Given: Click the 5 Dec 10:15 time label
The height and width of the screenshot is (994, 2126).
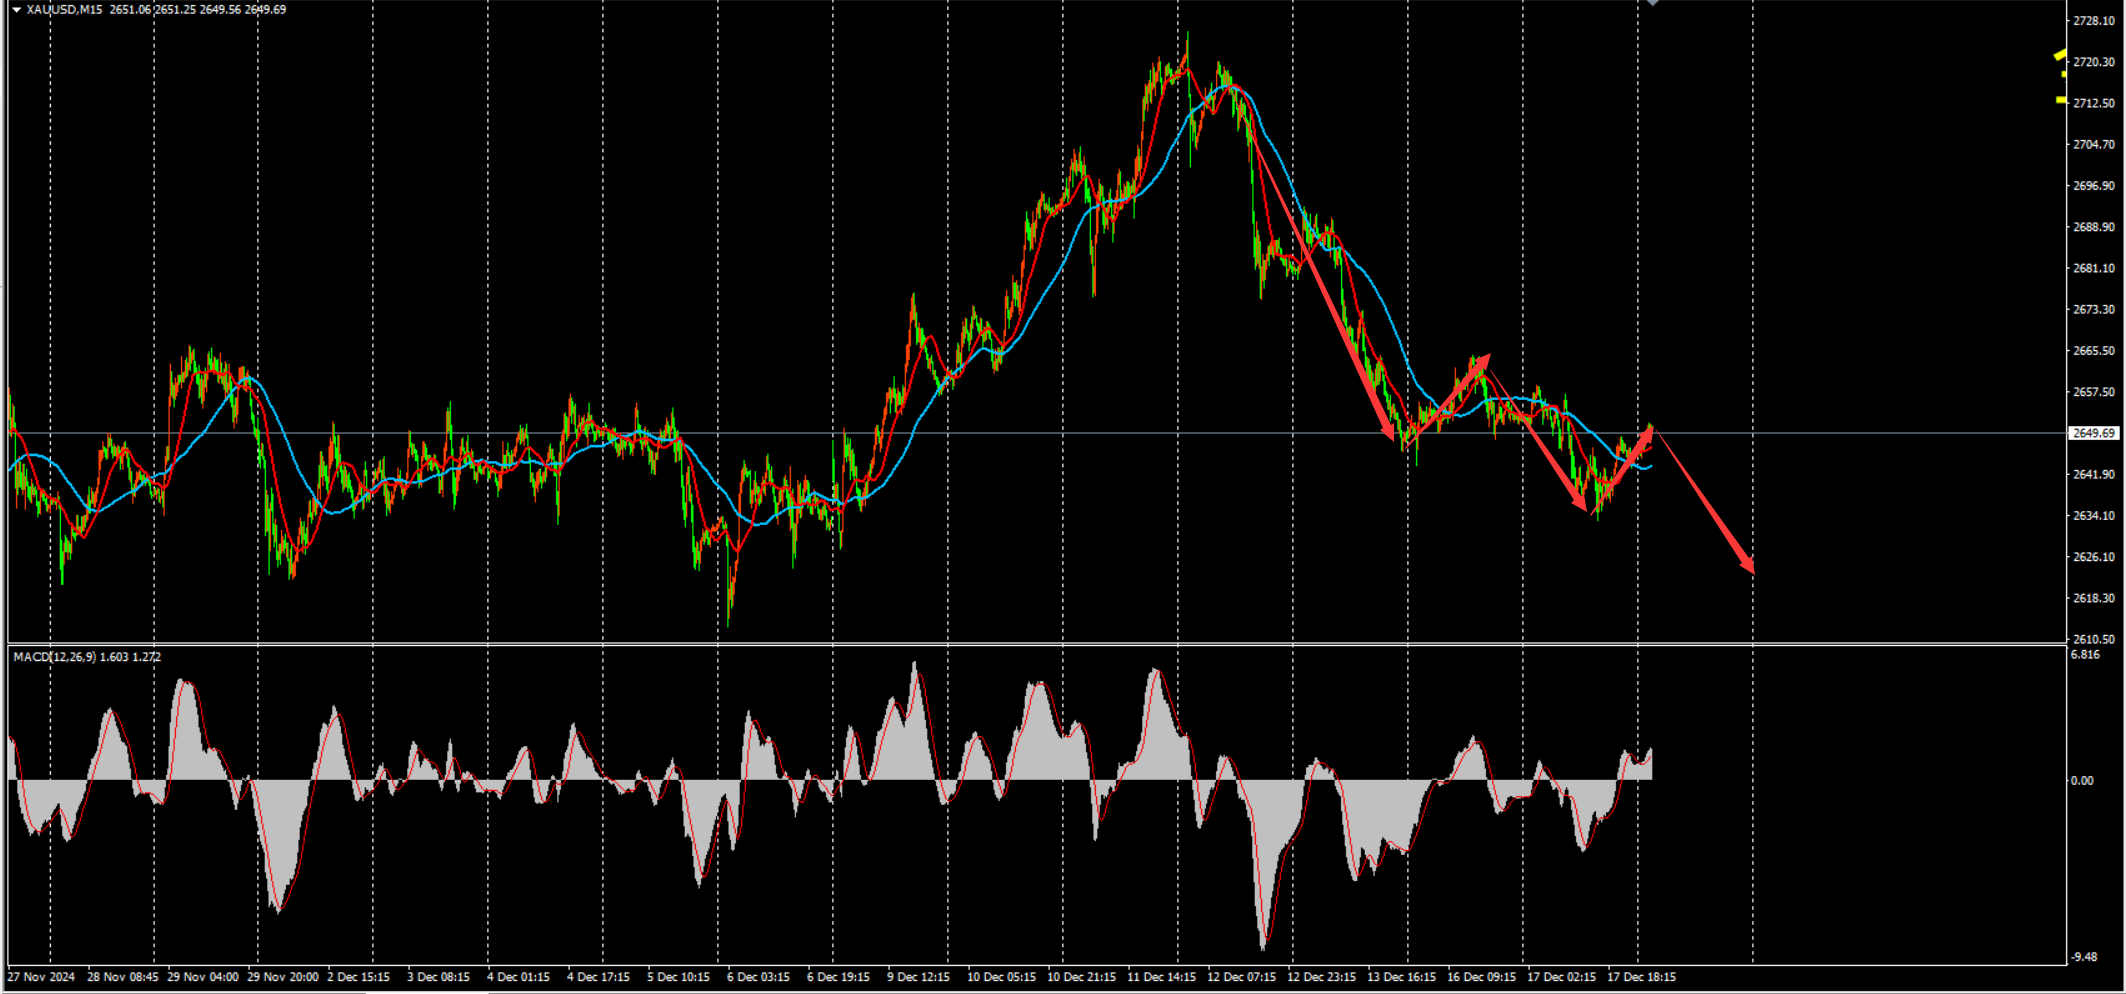Looking at the screenshot, I should [x=679, y=977].
